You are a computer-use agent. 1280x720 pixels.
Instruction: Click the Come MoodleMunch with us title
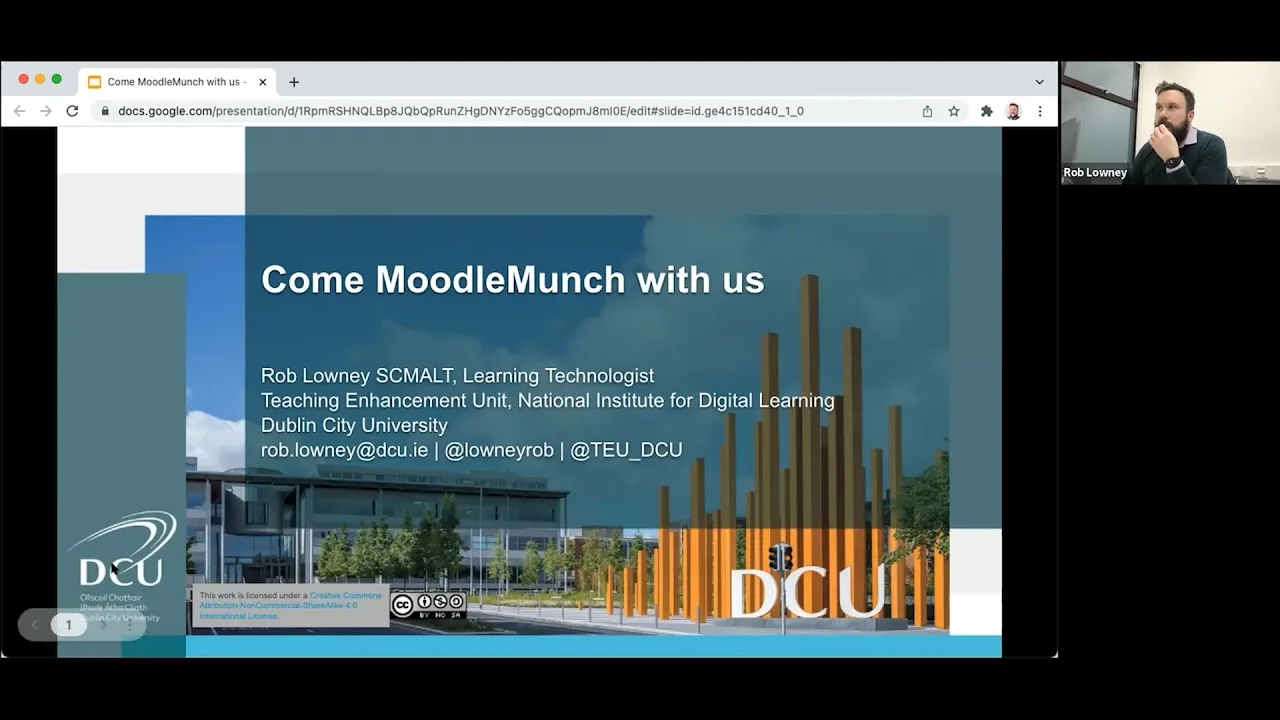click(x=512, y=279)
